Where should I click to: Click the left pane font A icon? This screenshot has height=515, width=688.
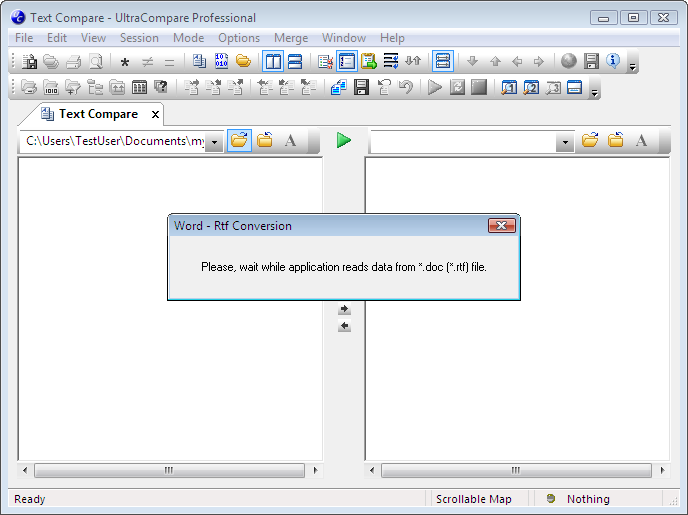(x=290, y=141)
